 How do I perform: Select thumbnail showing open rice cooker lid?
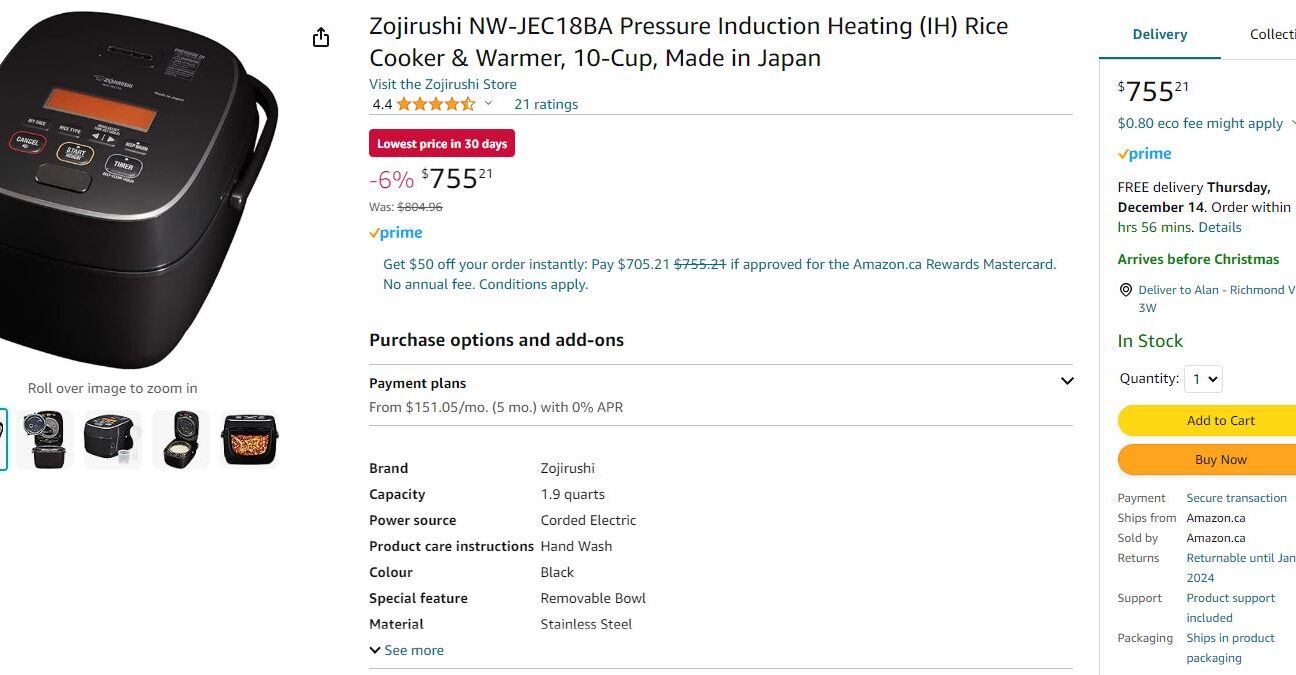tap(45, 439)
